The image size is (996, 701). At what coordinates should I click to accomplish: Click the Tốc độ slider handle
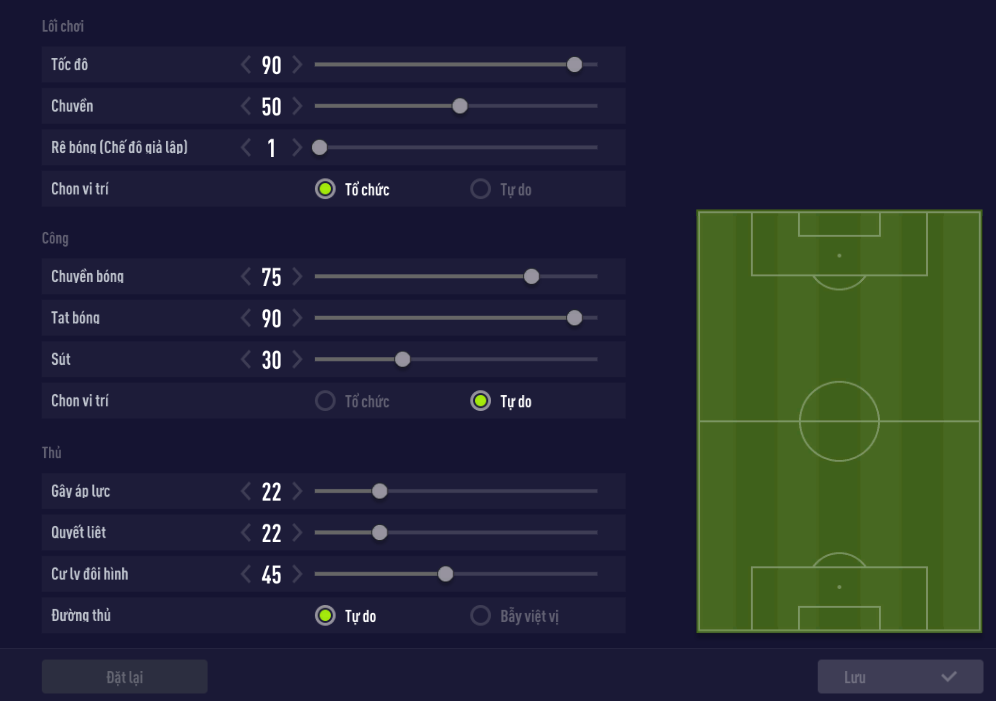coord(574,65)
